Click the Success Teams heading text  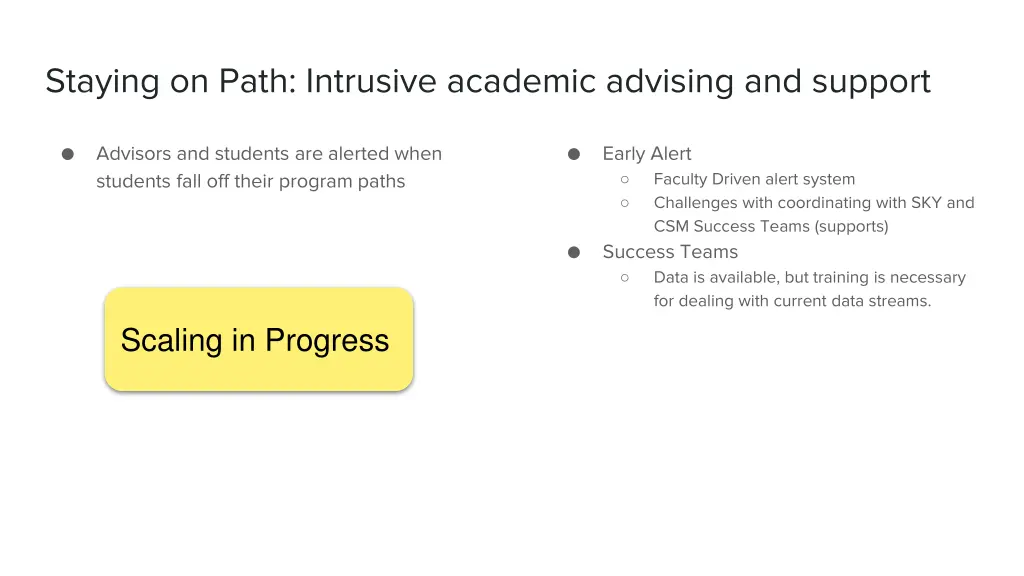[x=670, y=252]
